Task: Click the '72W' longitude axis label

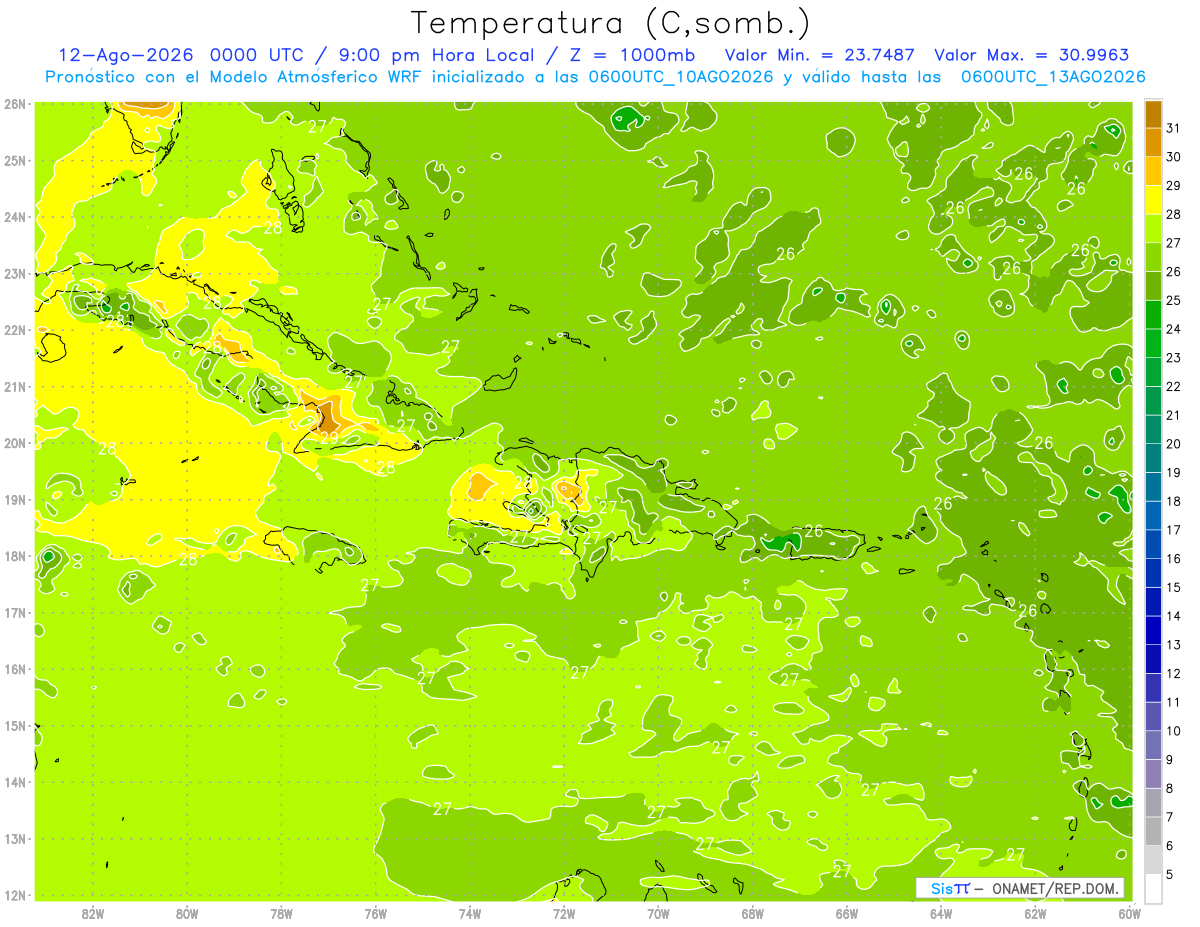Action: pos(564,913)
